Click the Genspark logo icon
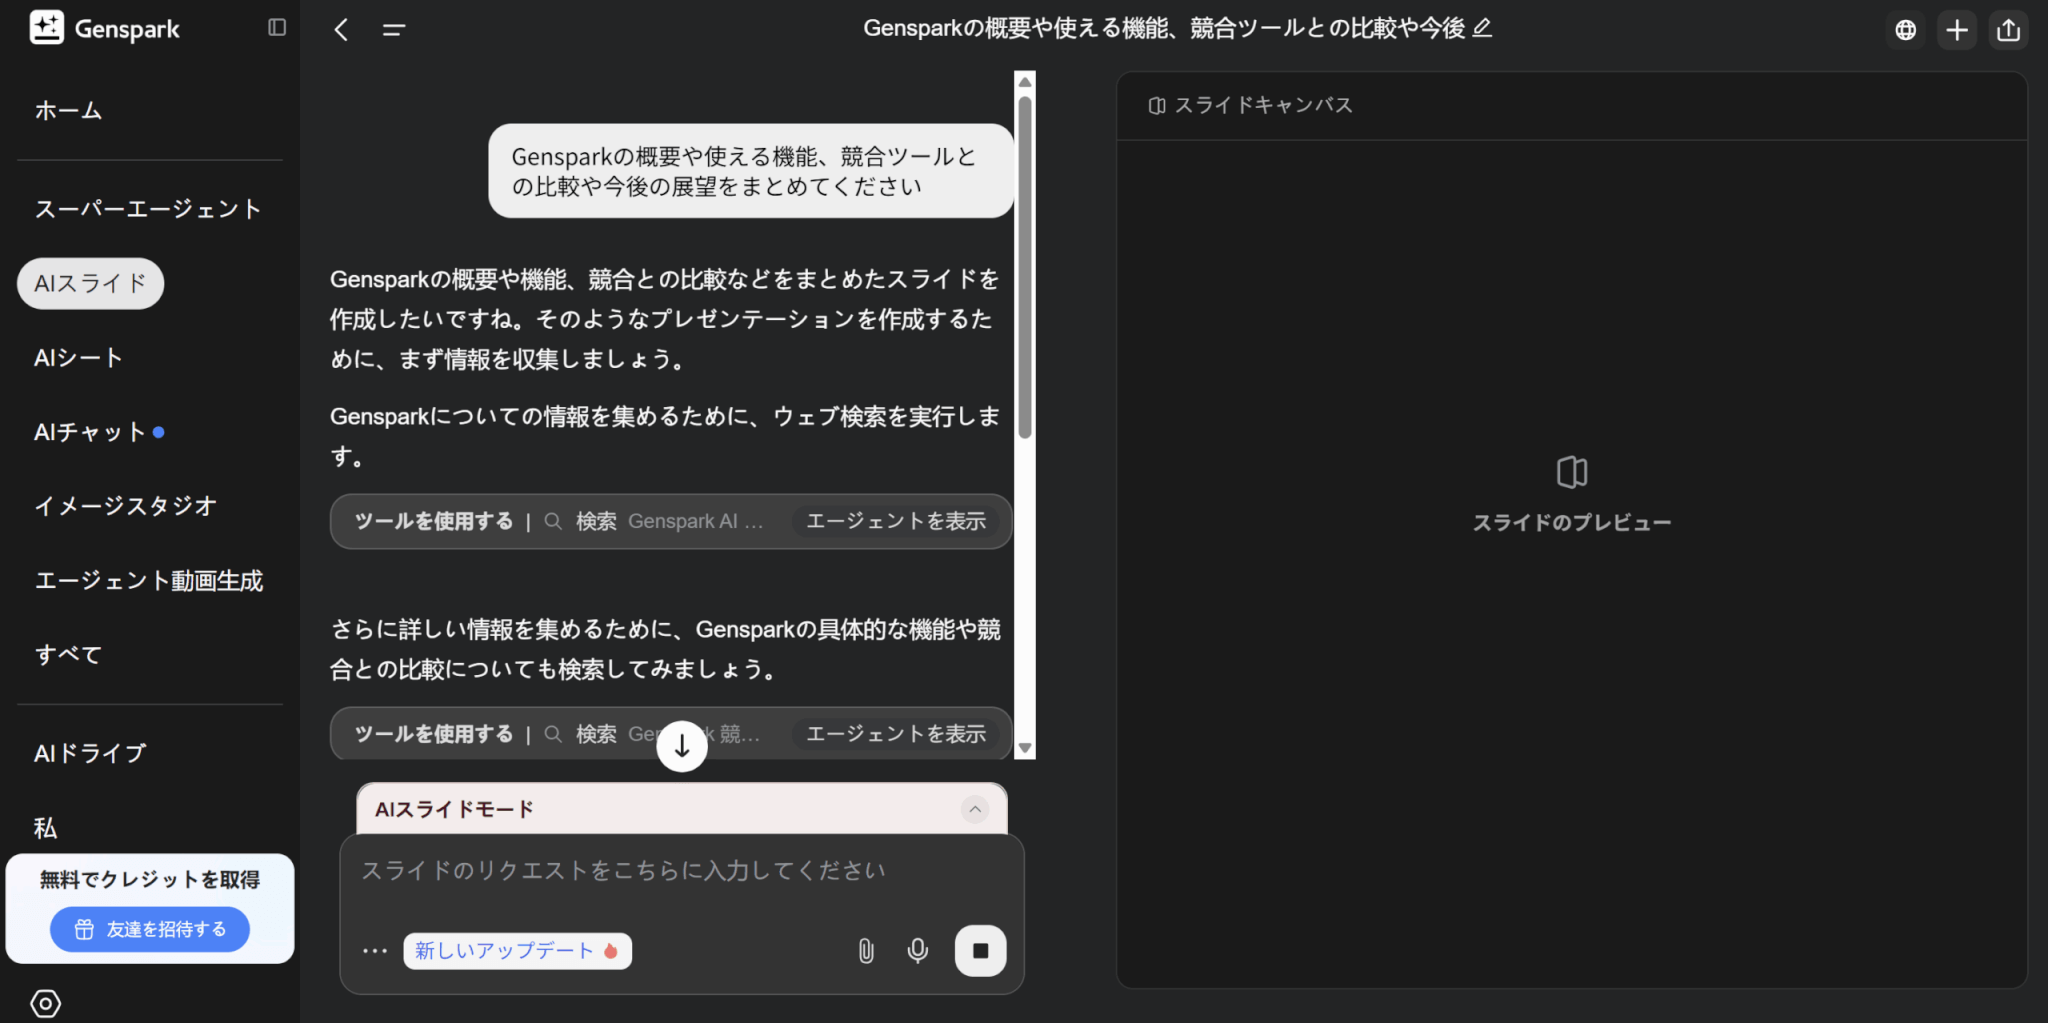The height and width of the screenshot is (1023, 2048). point(47,28)
